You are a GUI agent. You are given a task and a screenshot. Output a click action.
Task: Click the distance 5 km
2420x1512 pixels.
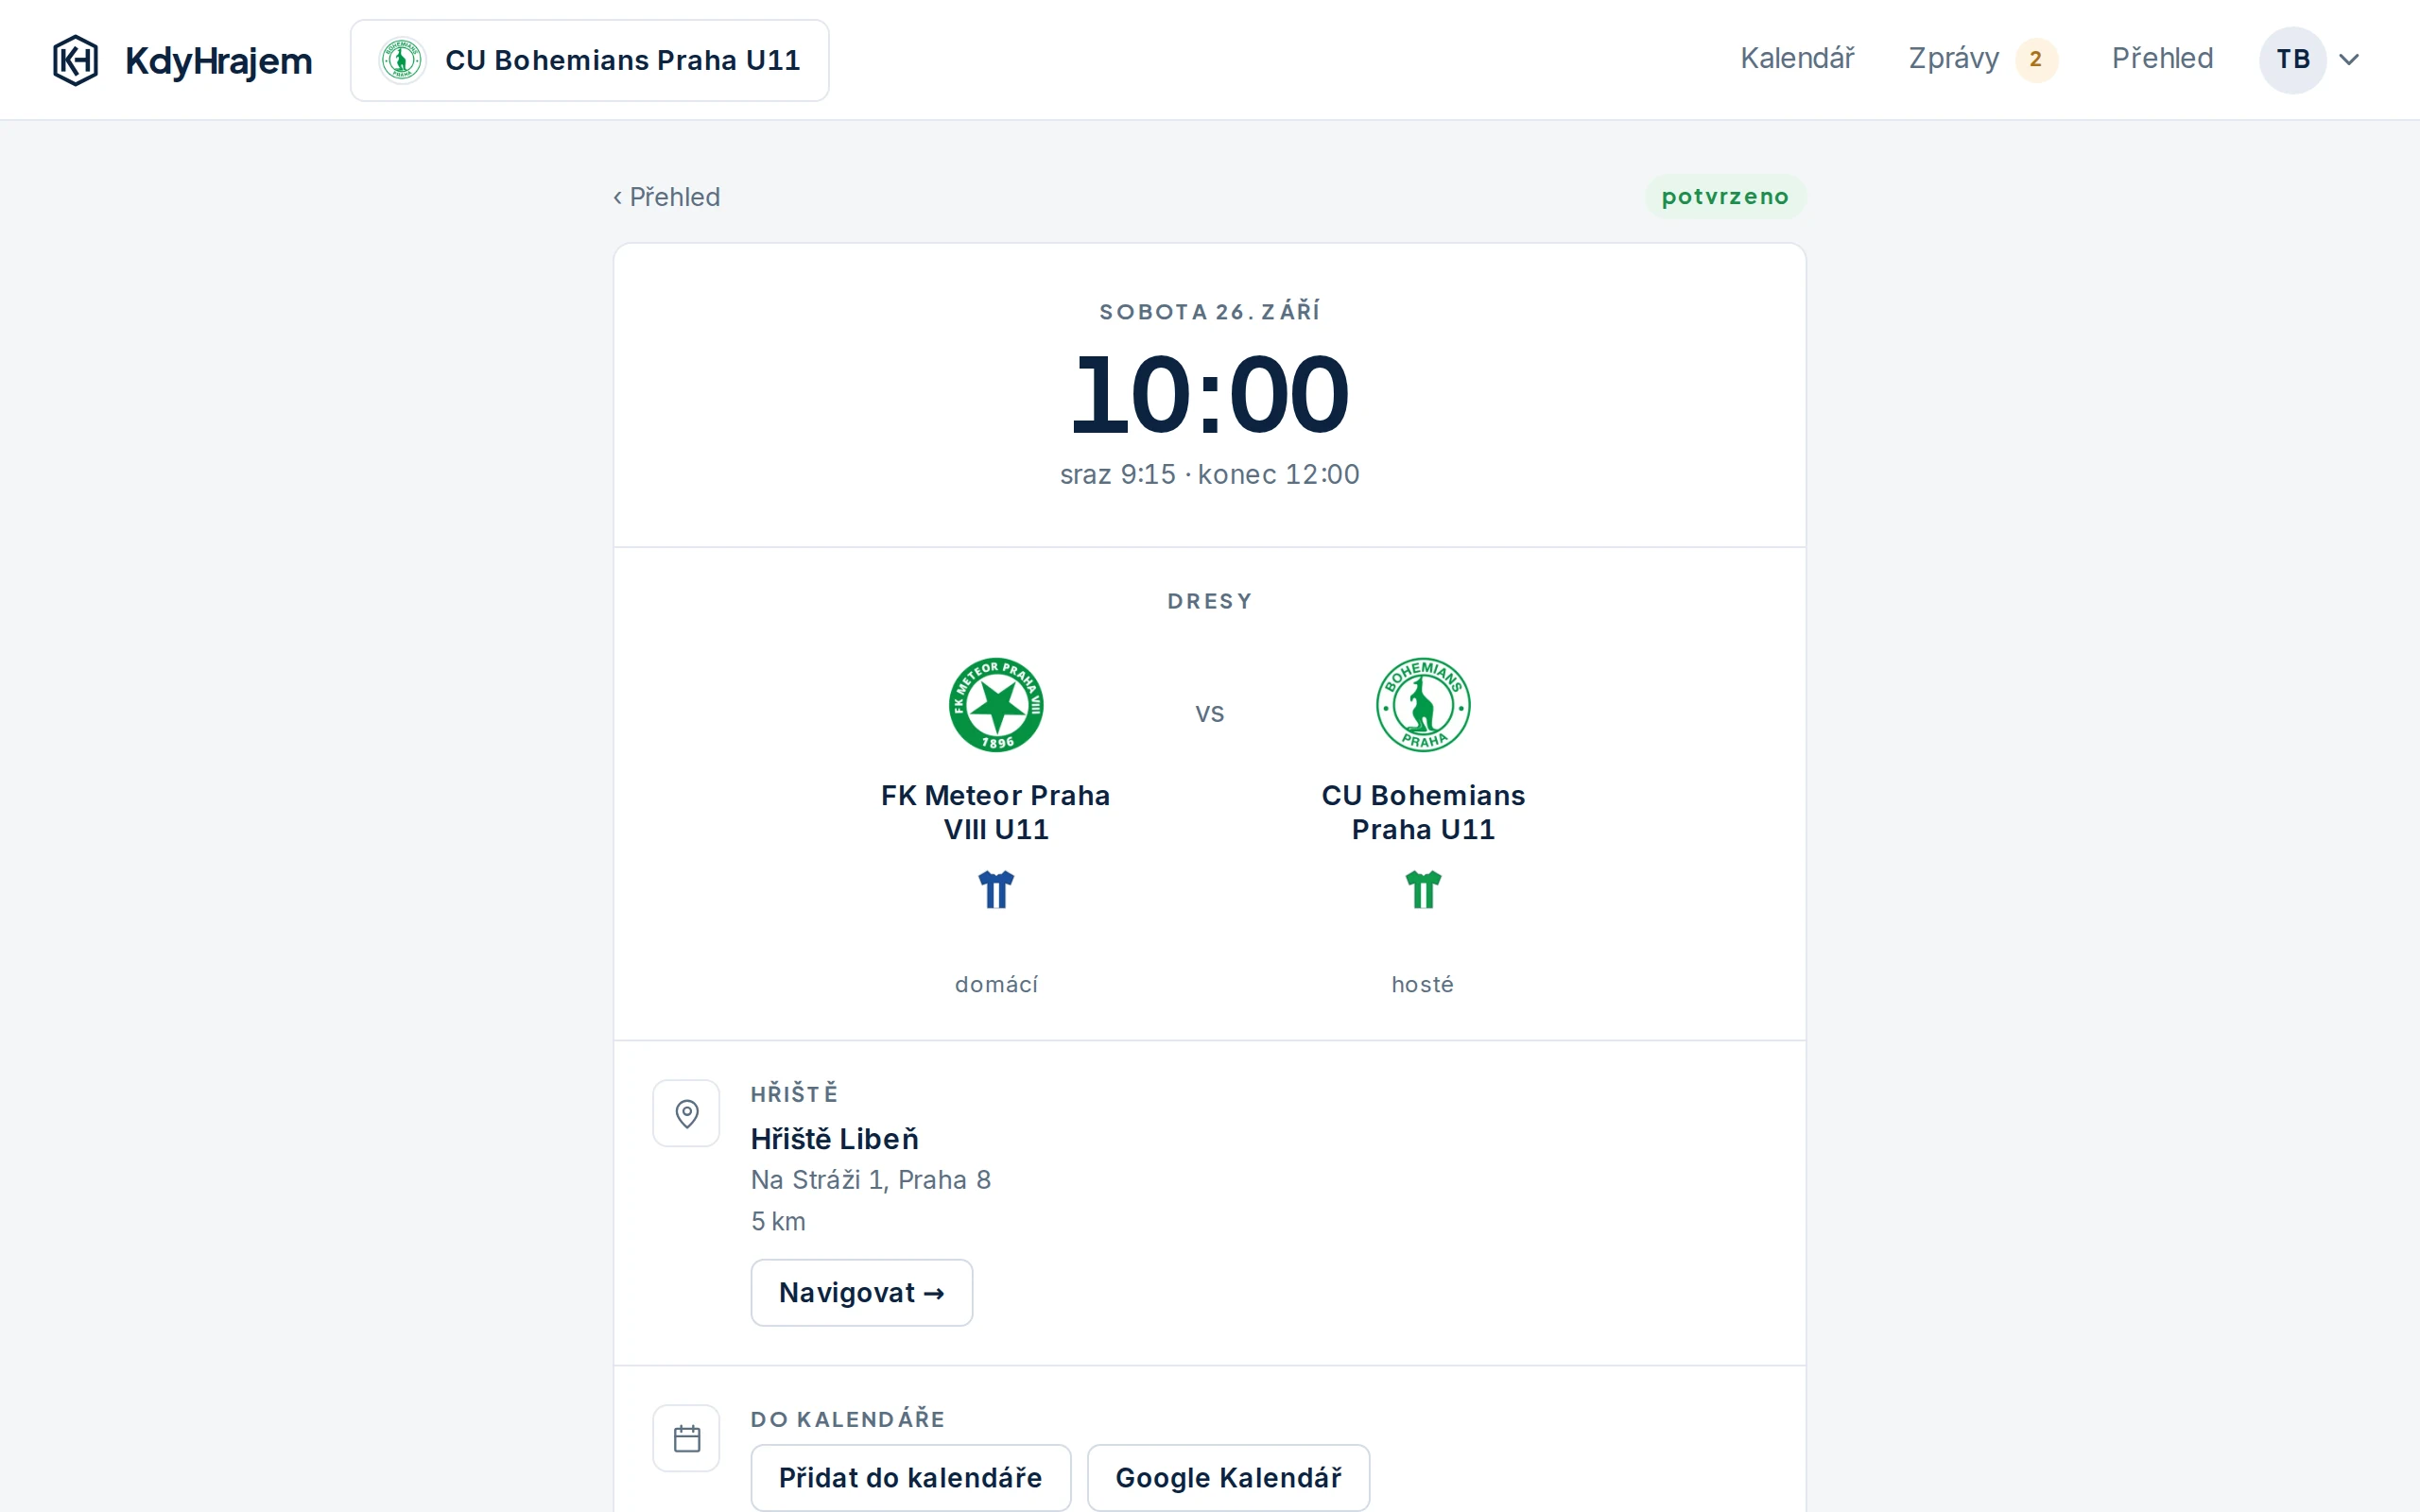coord(778,1221)
